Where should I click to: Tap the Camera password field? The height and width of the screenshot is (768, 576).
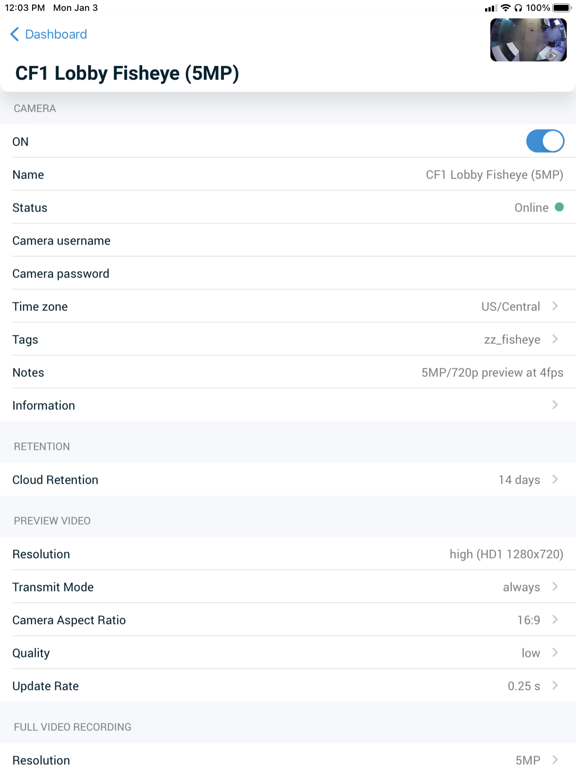(288, 273)
